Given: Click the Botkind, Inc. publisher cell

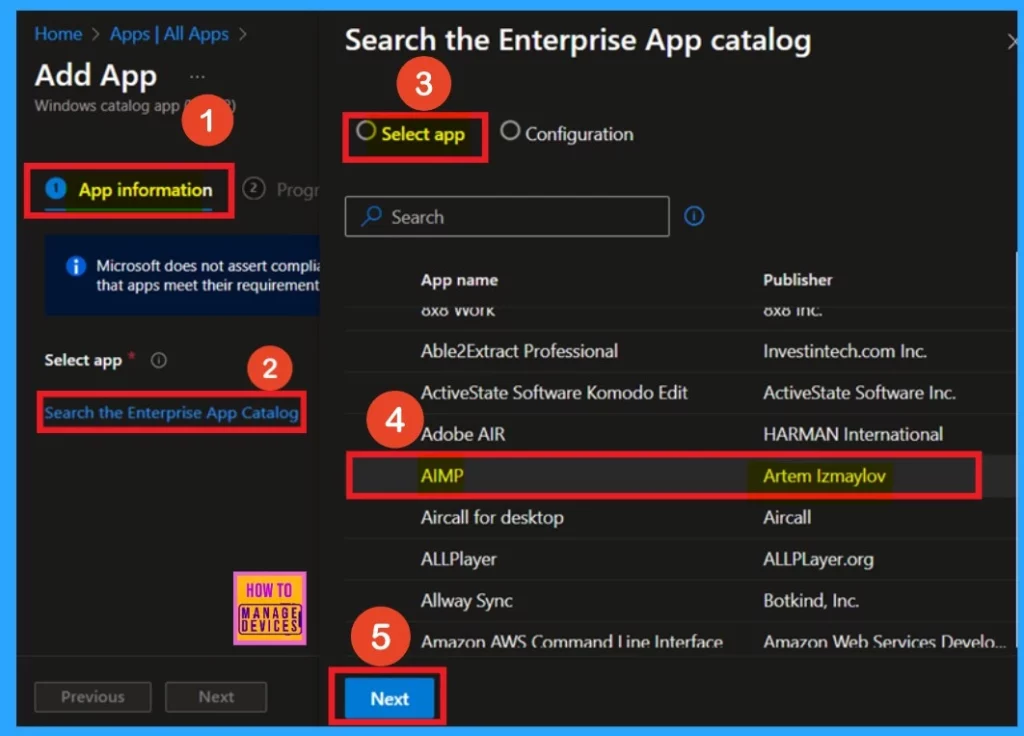Looking at the screenshot, I should (x=810, y=601).
